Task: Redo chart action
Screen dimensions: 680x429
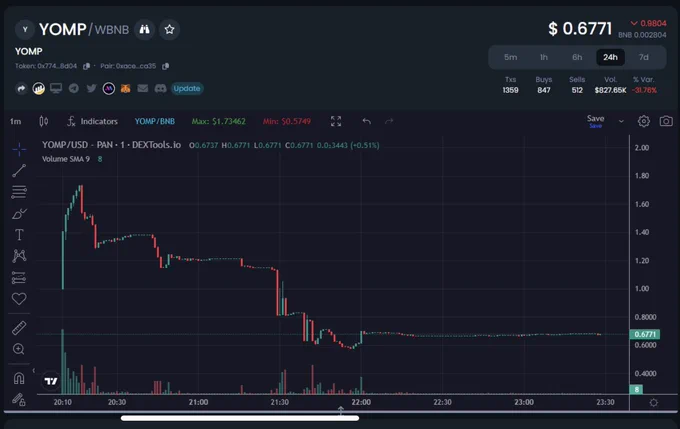Action: 389,121
